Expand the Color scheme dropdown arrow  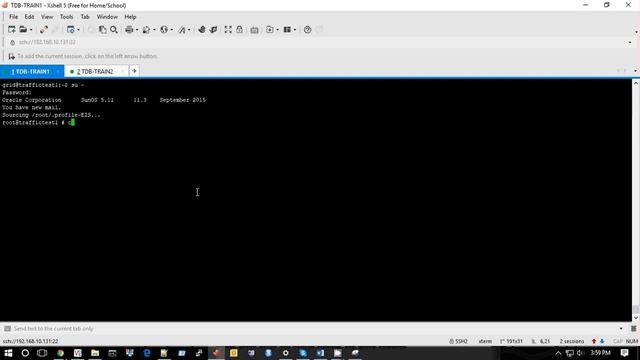(x=154, y=30)
